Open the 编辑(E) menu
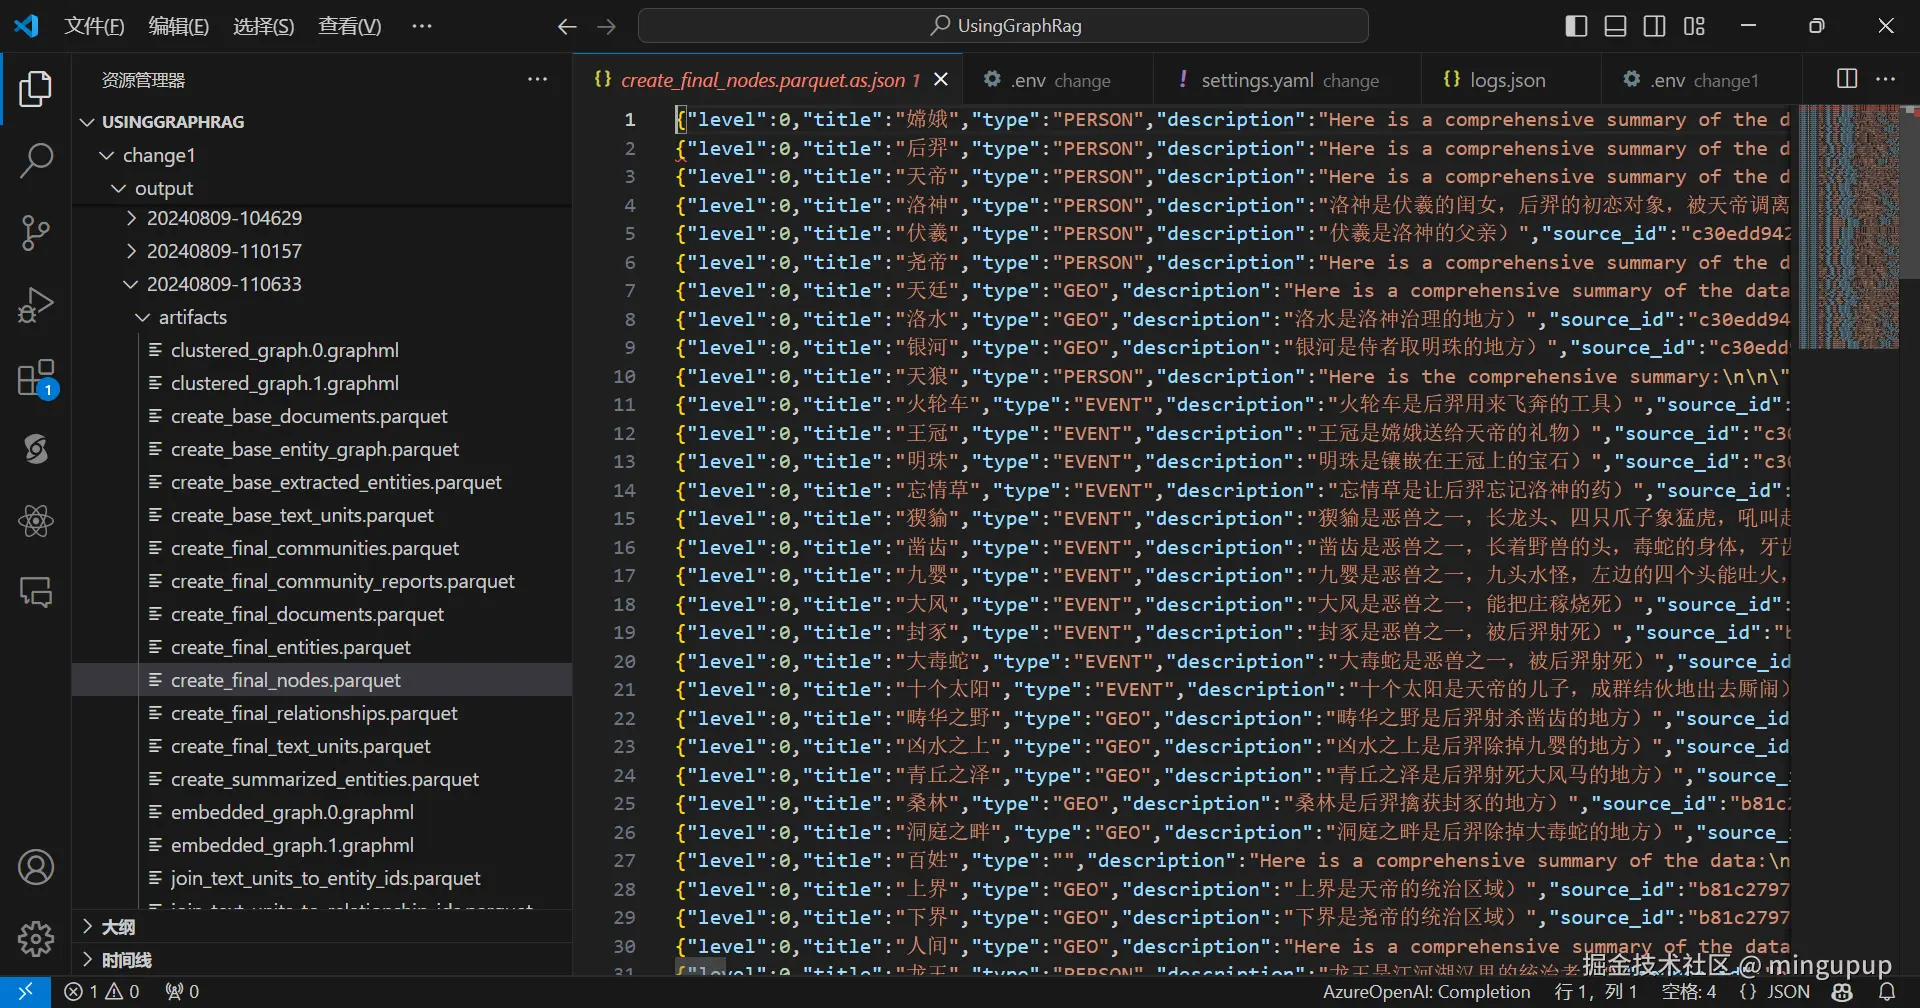Viewport: 1920px width, 1008px height. click(x=179, y=26)
